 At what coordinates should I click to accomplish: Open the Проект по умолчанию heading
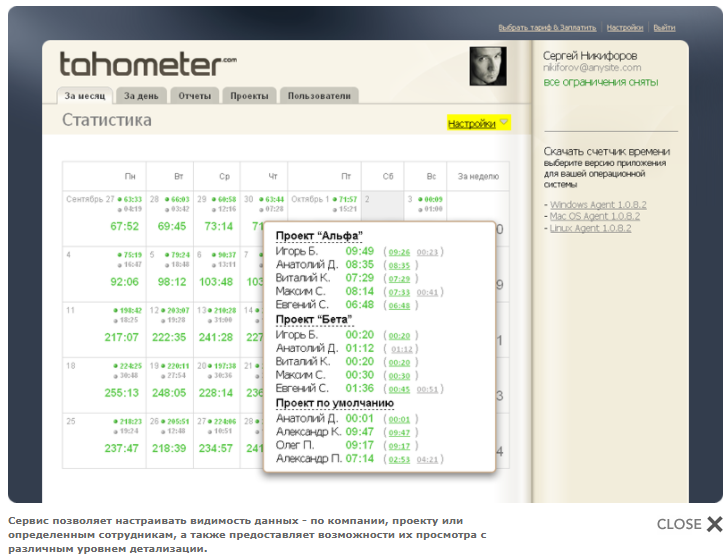(x=335, y=403)
